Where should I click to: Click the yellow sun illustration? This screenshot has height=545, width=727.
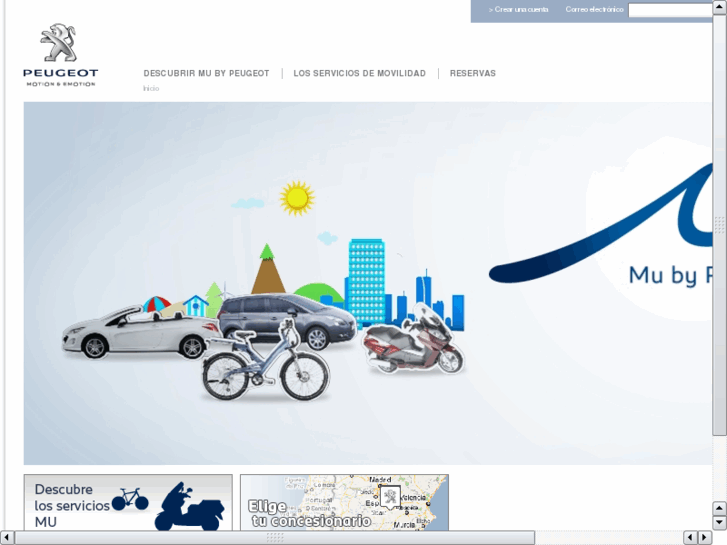[x=297, y=199]
